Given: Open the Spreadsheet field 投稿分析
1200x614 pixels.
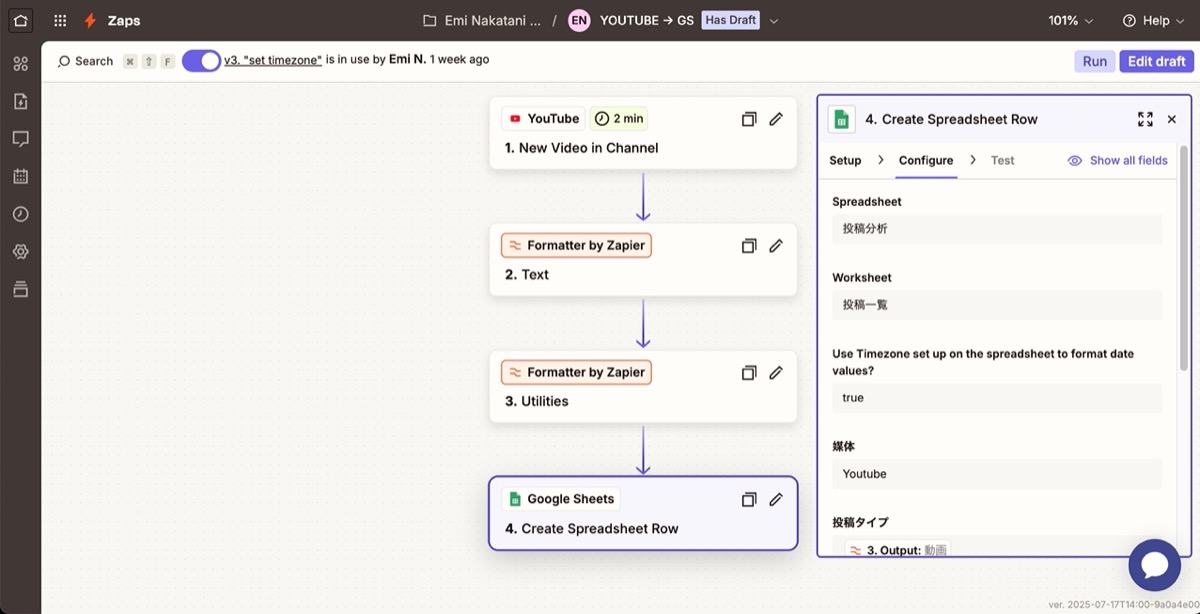Looking at the screenshot, I should (x=997, y=228).
